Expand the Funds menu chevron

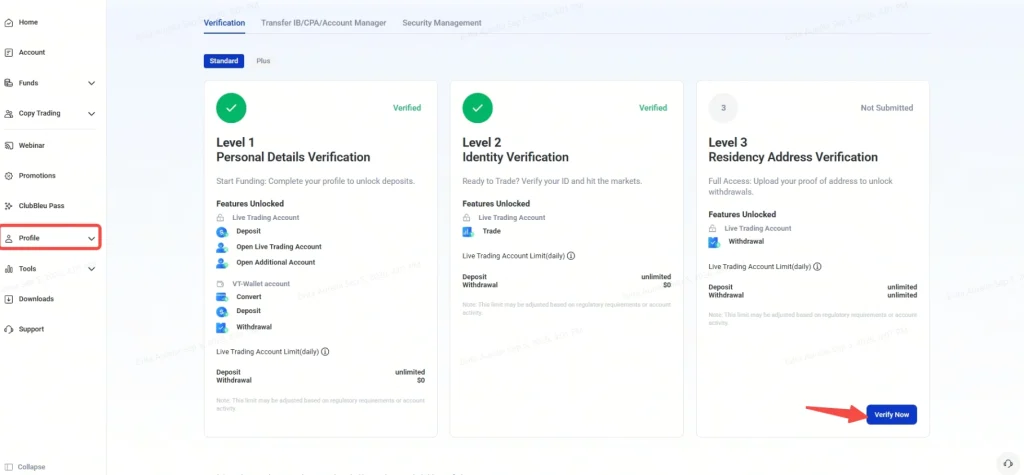point(91,84)
